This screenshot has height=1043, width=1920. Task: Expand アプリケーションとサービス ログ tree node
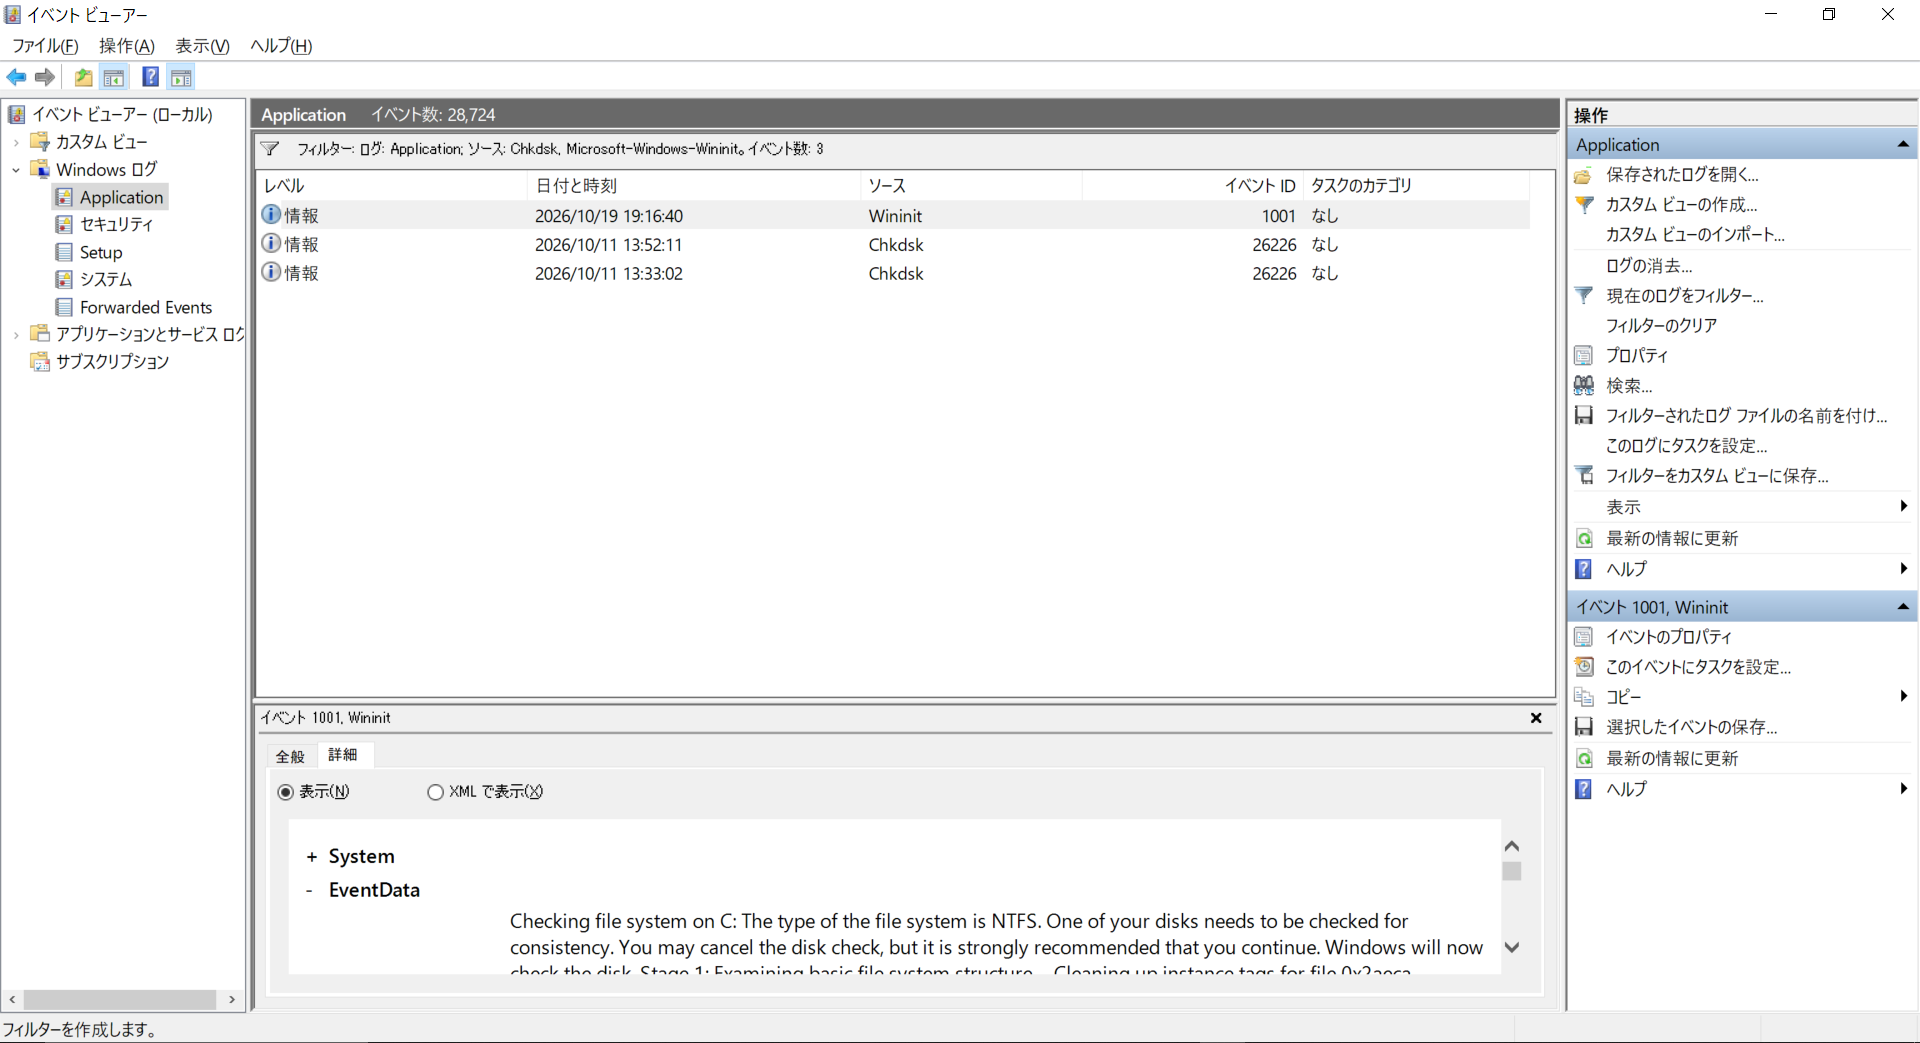pos(16,335)
